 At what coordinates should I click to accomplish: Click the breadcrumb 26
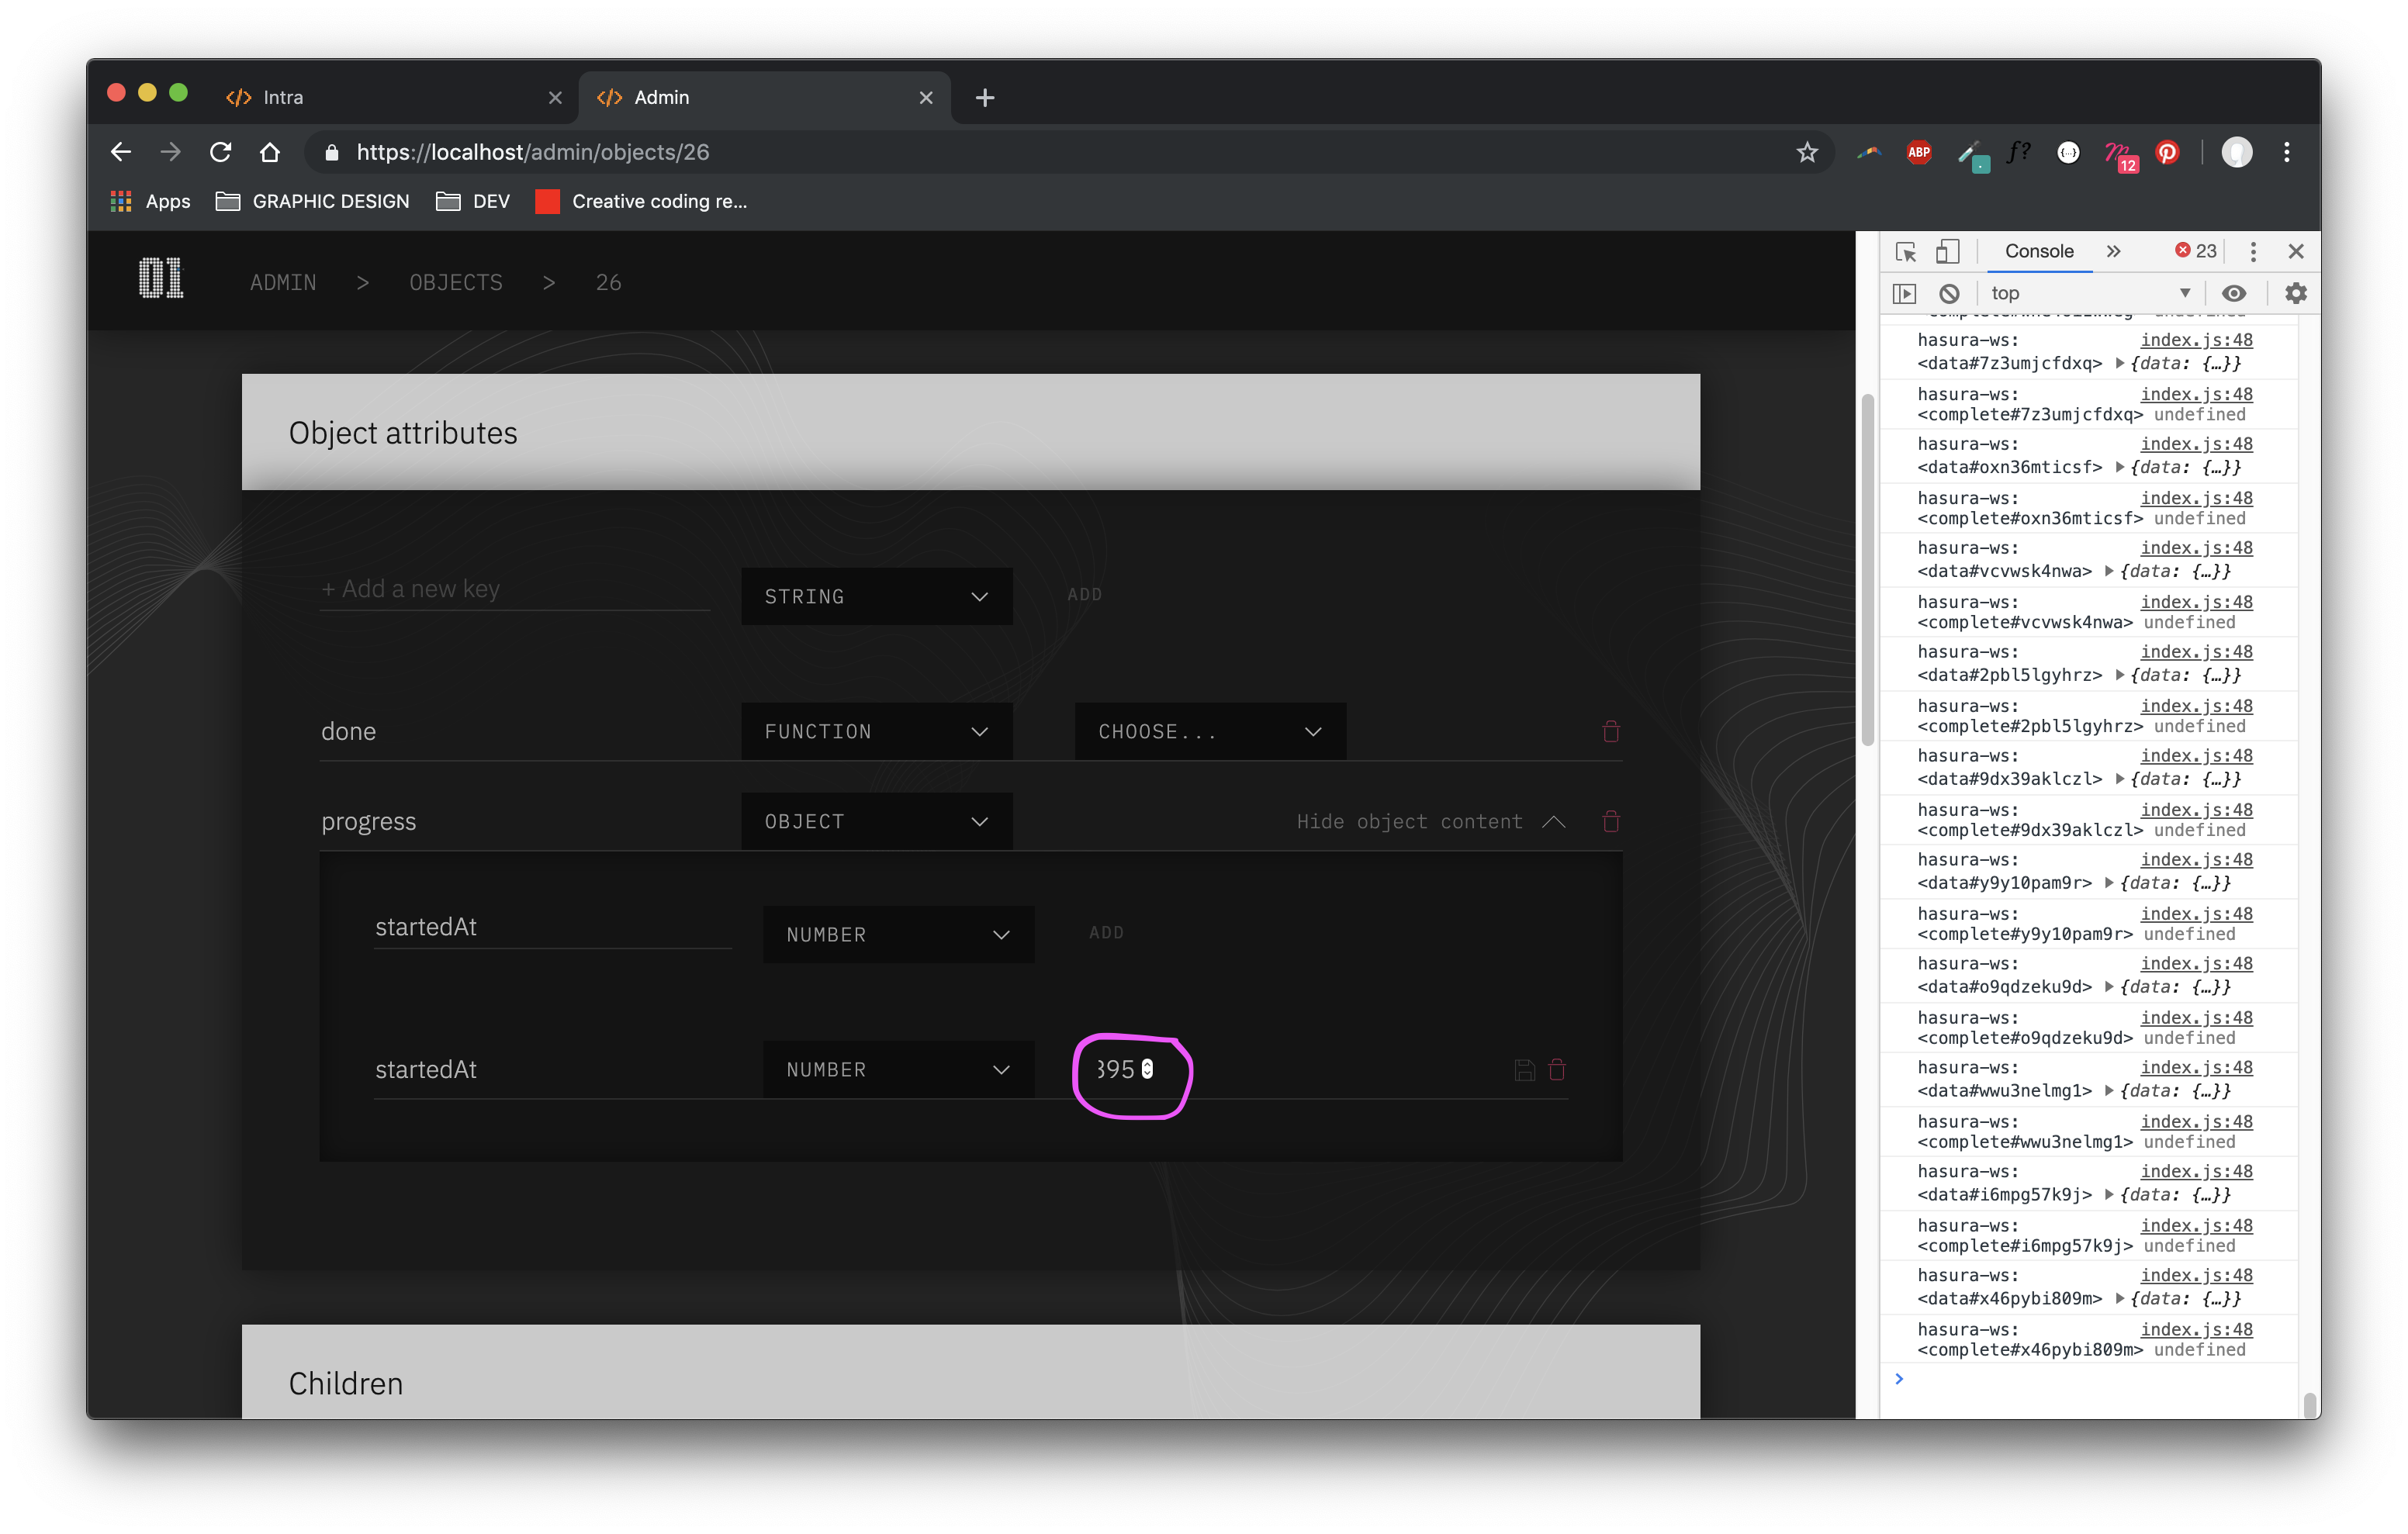(x=608, y=282)
